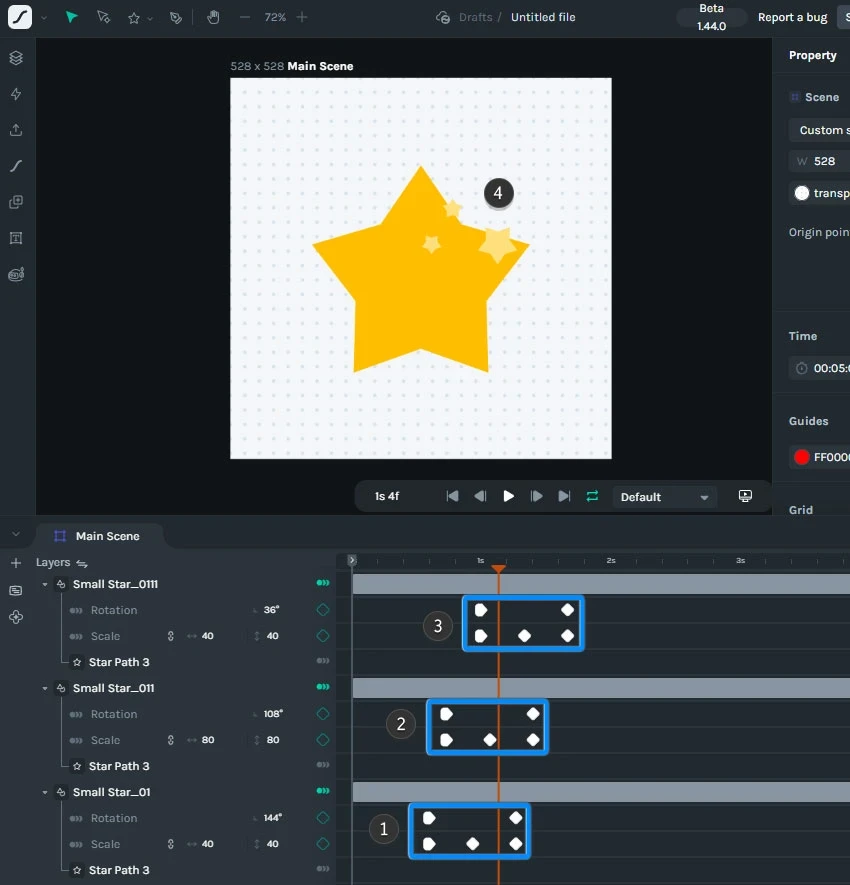Toggle Rotation keyframe diamond for Small Star_011
This screenshot has width=850, height=885.
pos(323,714)
